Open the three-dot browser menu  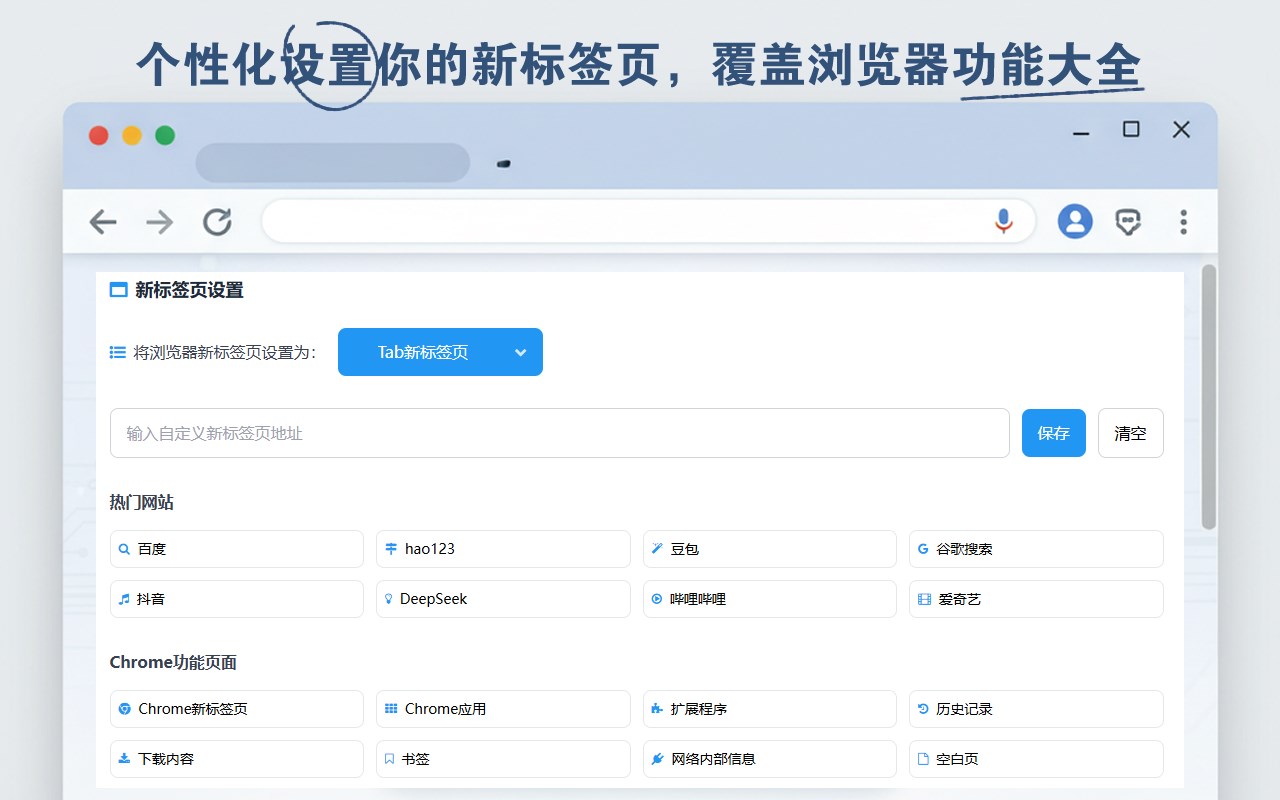point(1184,221)
